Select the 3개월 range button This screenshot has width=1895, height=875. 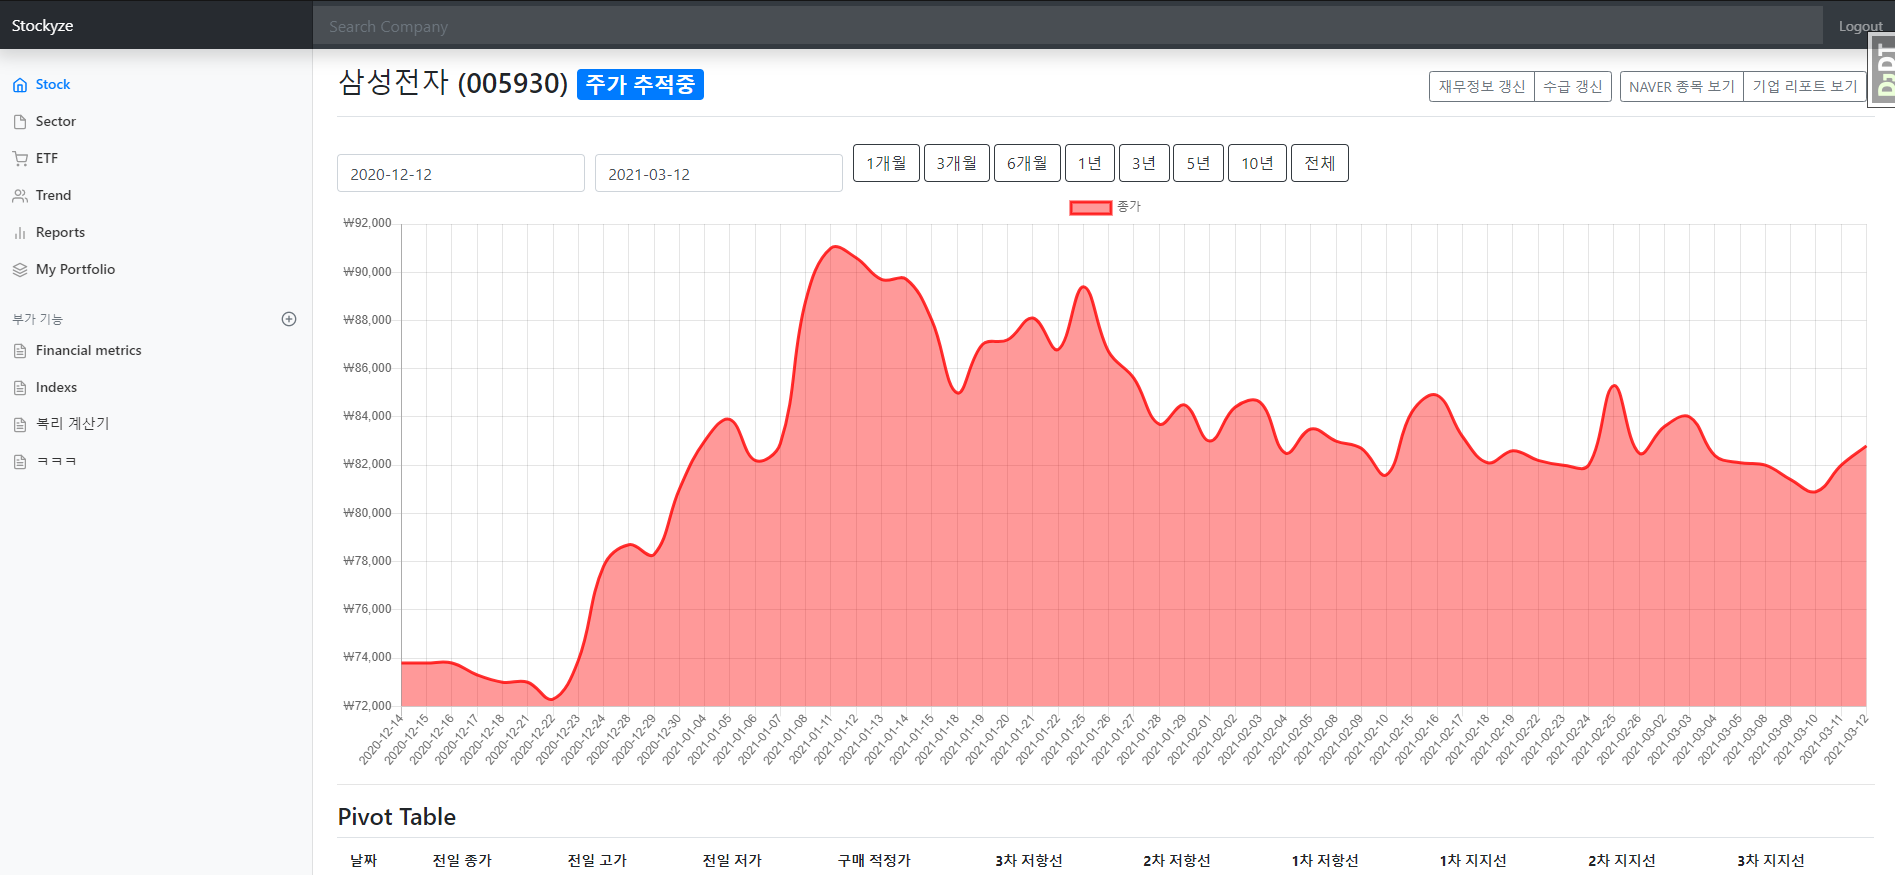click(x=957, y=163)
